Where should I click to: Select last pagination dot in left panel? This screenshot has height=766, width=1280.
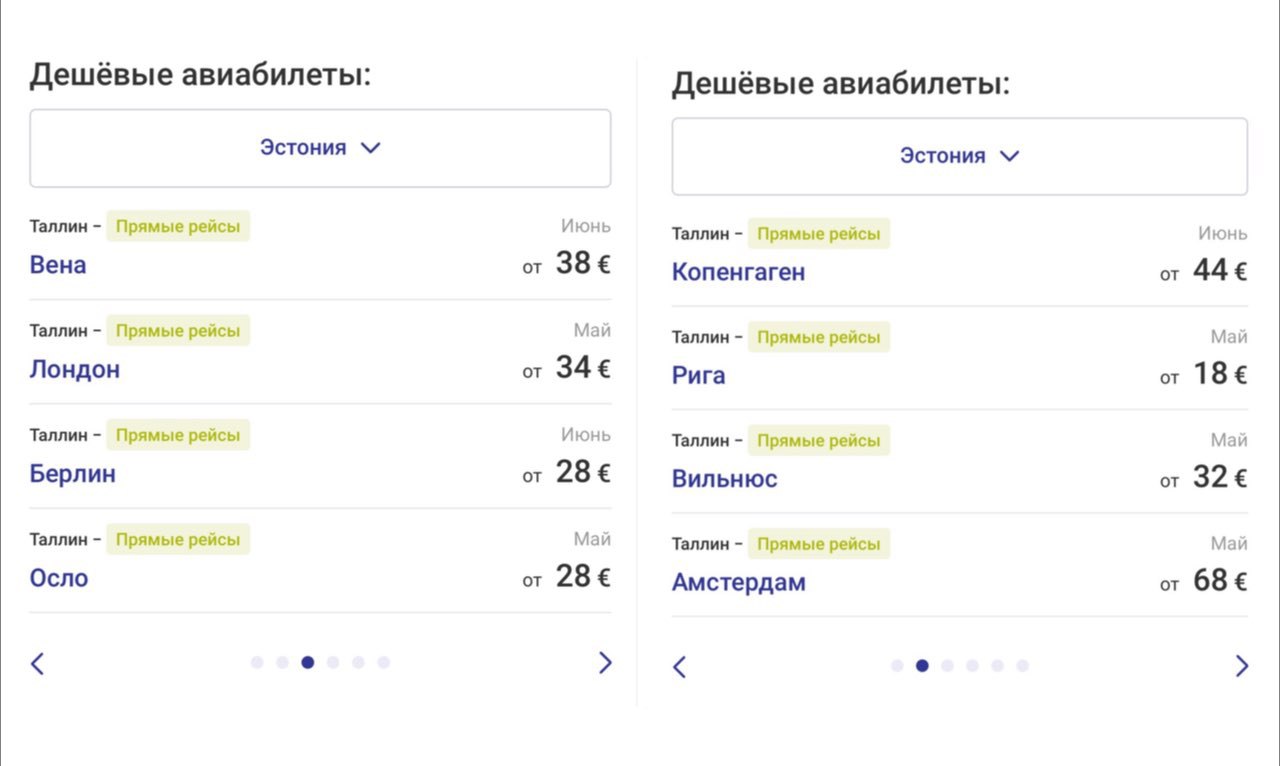(383, 662)
